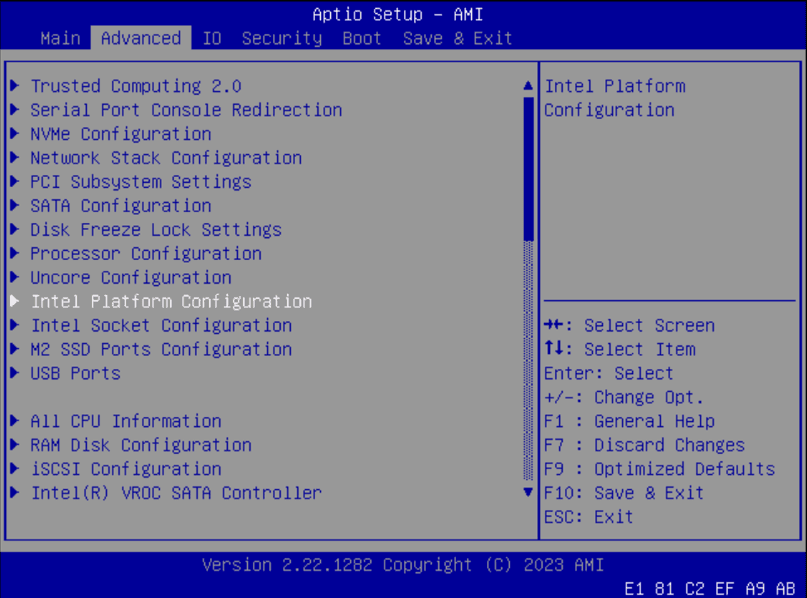Click the scrollbar up arrow
Screen dimensions: 807x598
(x=527, y=86)
